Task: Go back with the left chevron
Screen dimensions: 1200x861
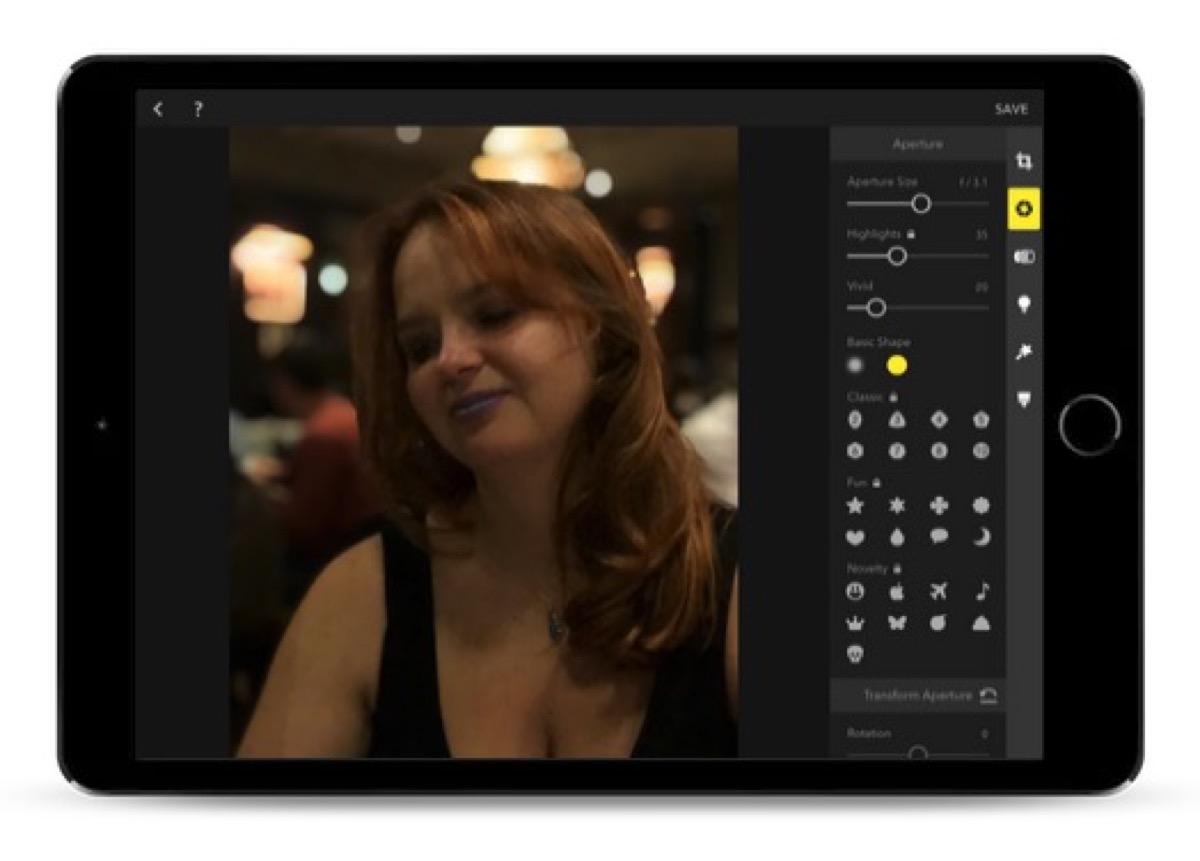Action: [x=158, y=109]
